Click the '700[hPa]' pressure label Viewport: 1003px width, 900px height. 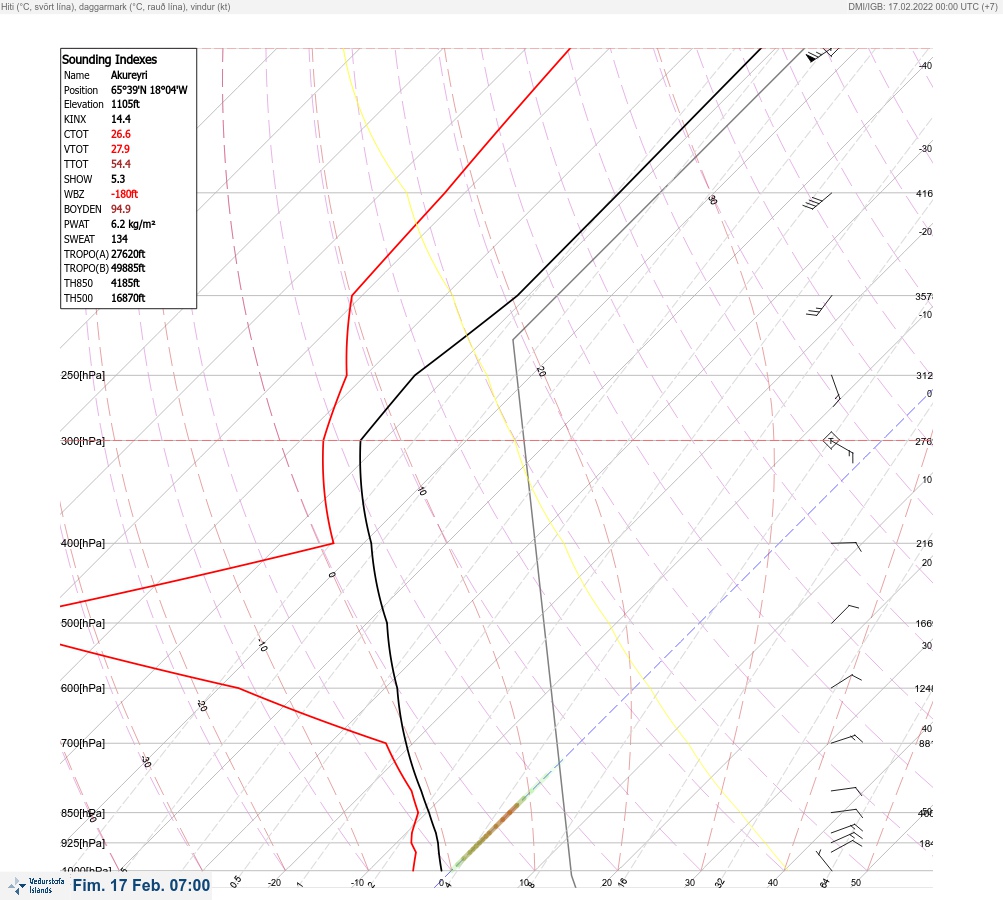tap(83, 743)
